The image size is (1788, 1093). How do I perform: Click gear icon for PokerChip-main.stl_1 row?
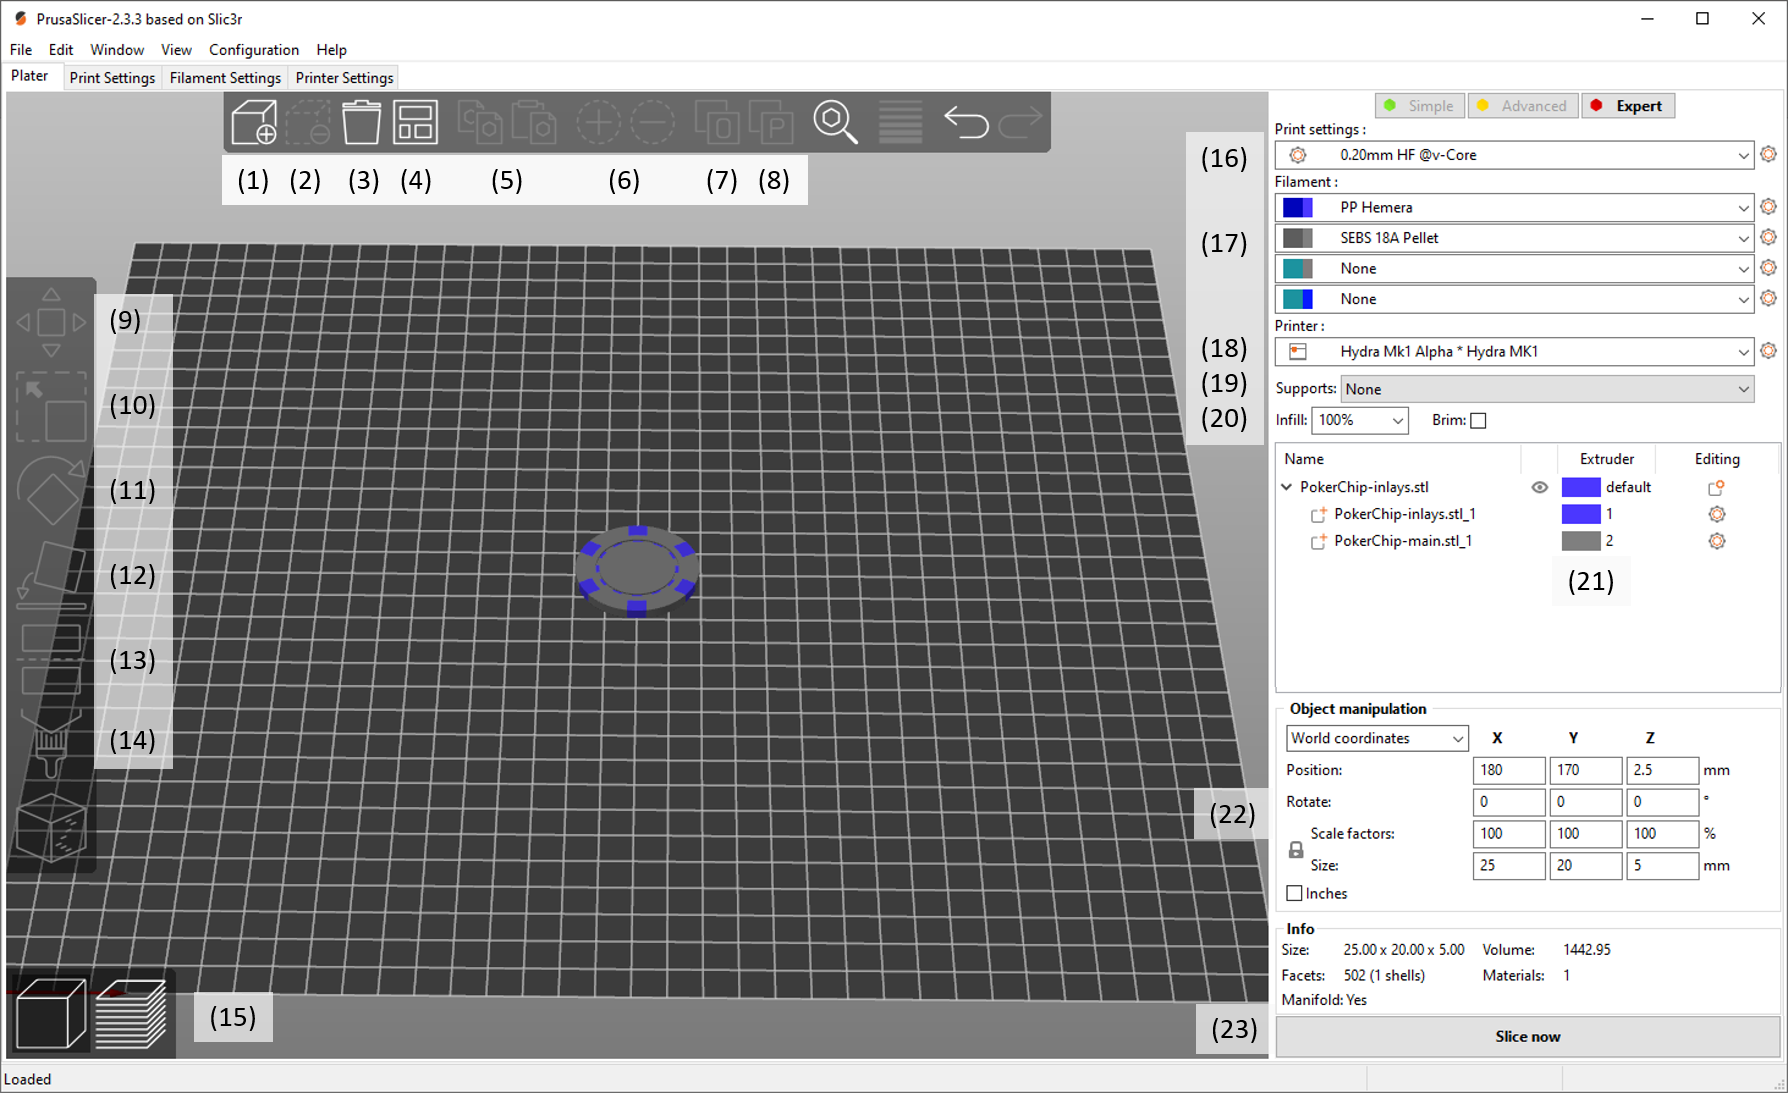(x=1717, y=541)
